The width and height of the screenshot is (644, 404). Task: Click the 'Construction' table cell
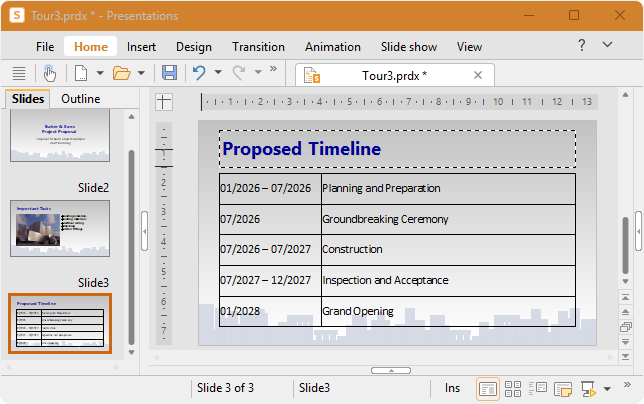coord(448,250)
